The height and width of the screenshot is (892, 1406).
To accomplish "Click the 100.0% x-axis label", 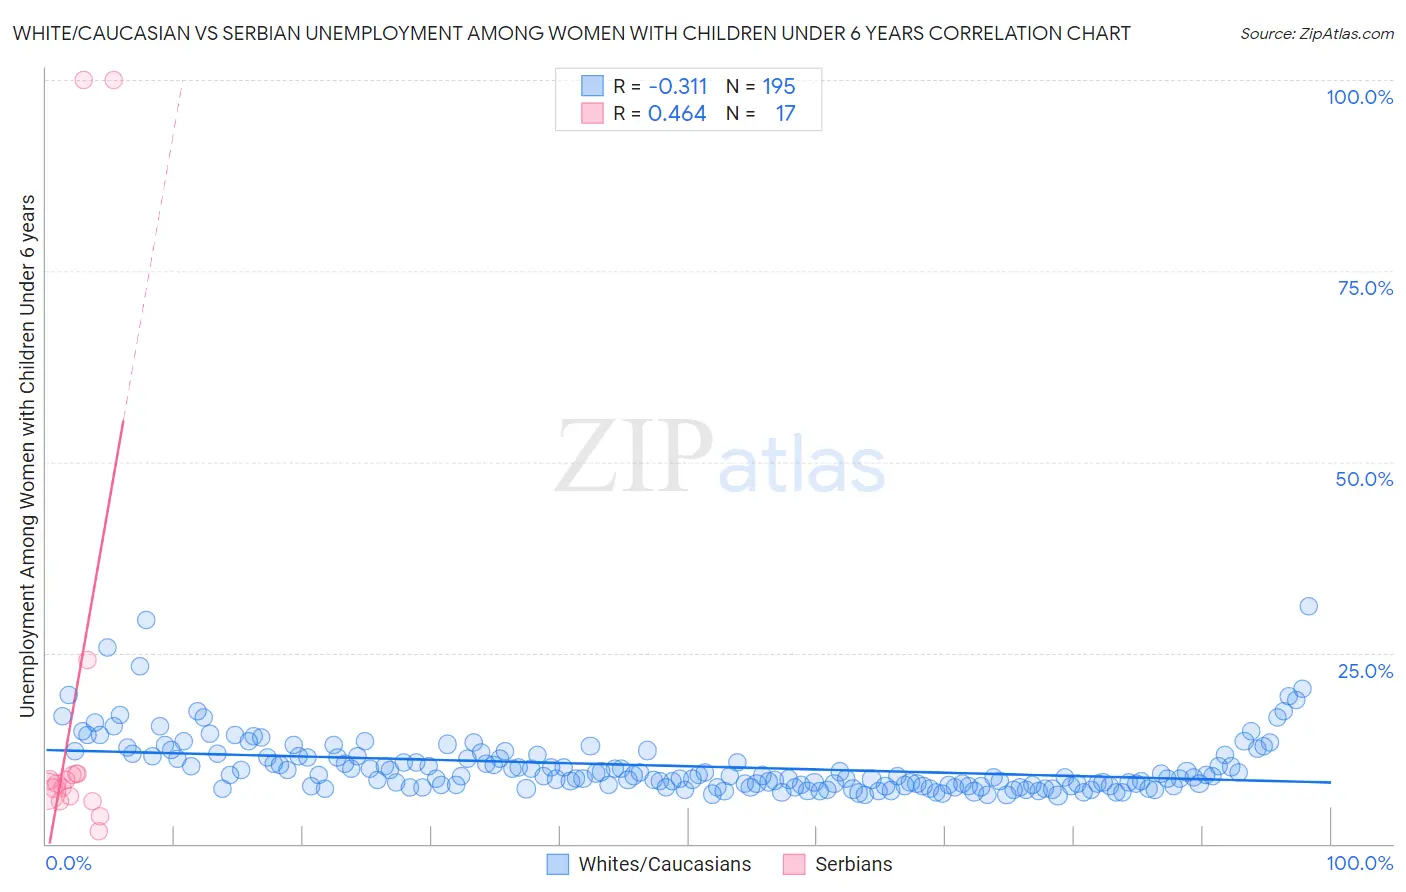I will [x=1360, y=863].
